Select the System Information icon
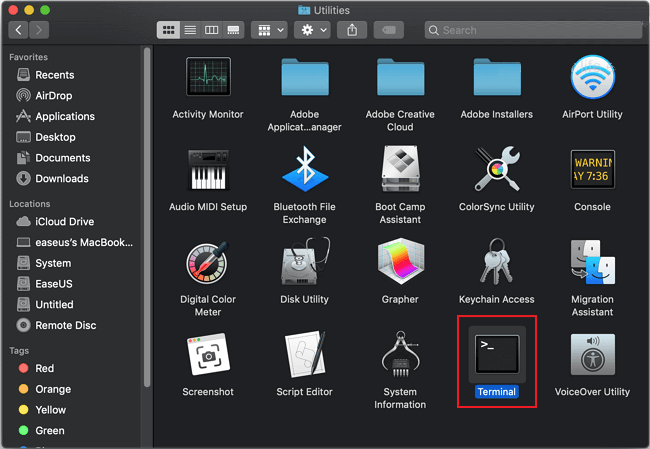Screen dimensions: 650x449 (x=400, y=354)
